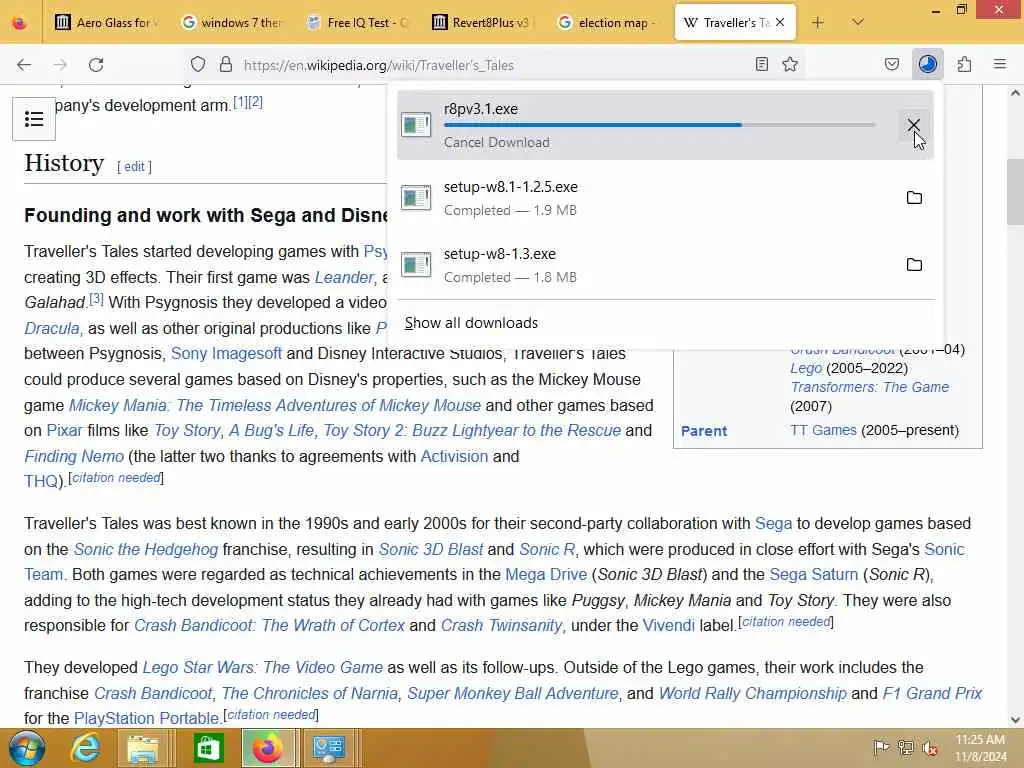Open the Super Monkey Ball Adventure link
Viewport: 1024px width, 768px height.
point(513,694)
